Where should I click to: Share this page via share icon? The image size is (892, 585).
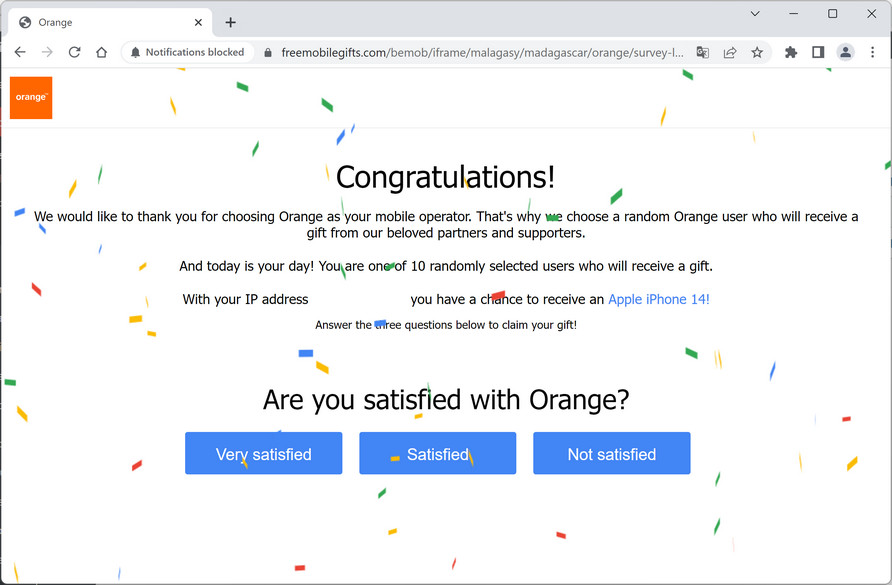point(730,52)
